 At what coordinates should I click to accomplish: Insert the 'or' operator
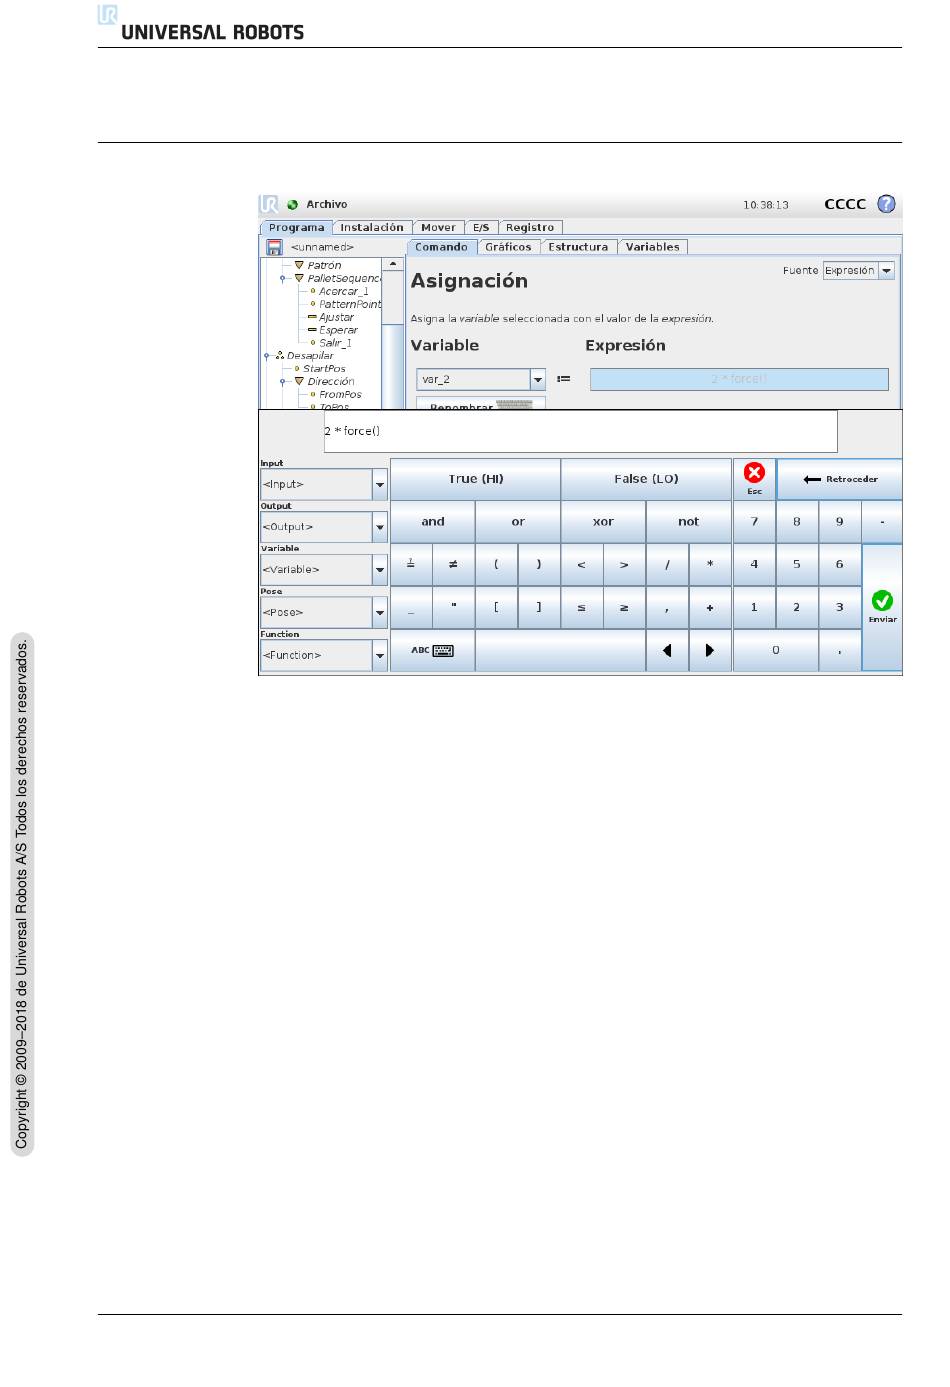[518, 521]
